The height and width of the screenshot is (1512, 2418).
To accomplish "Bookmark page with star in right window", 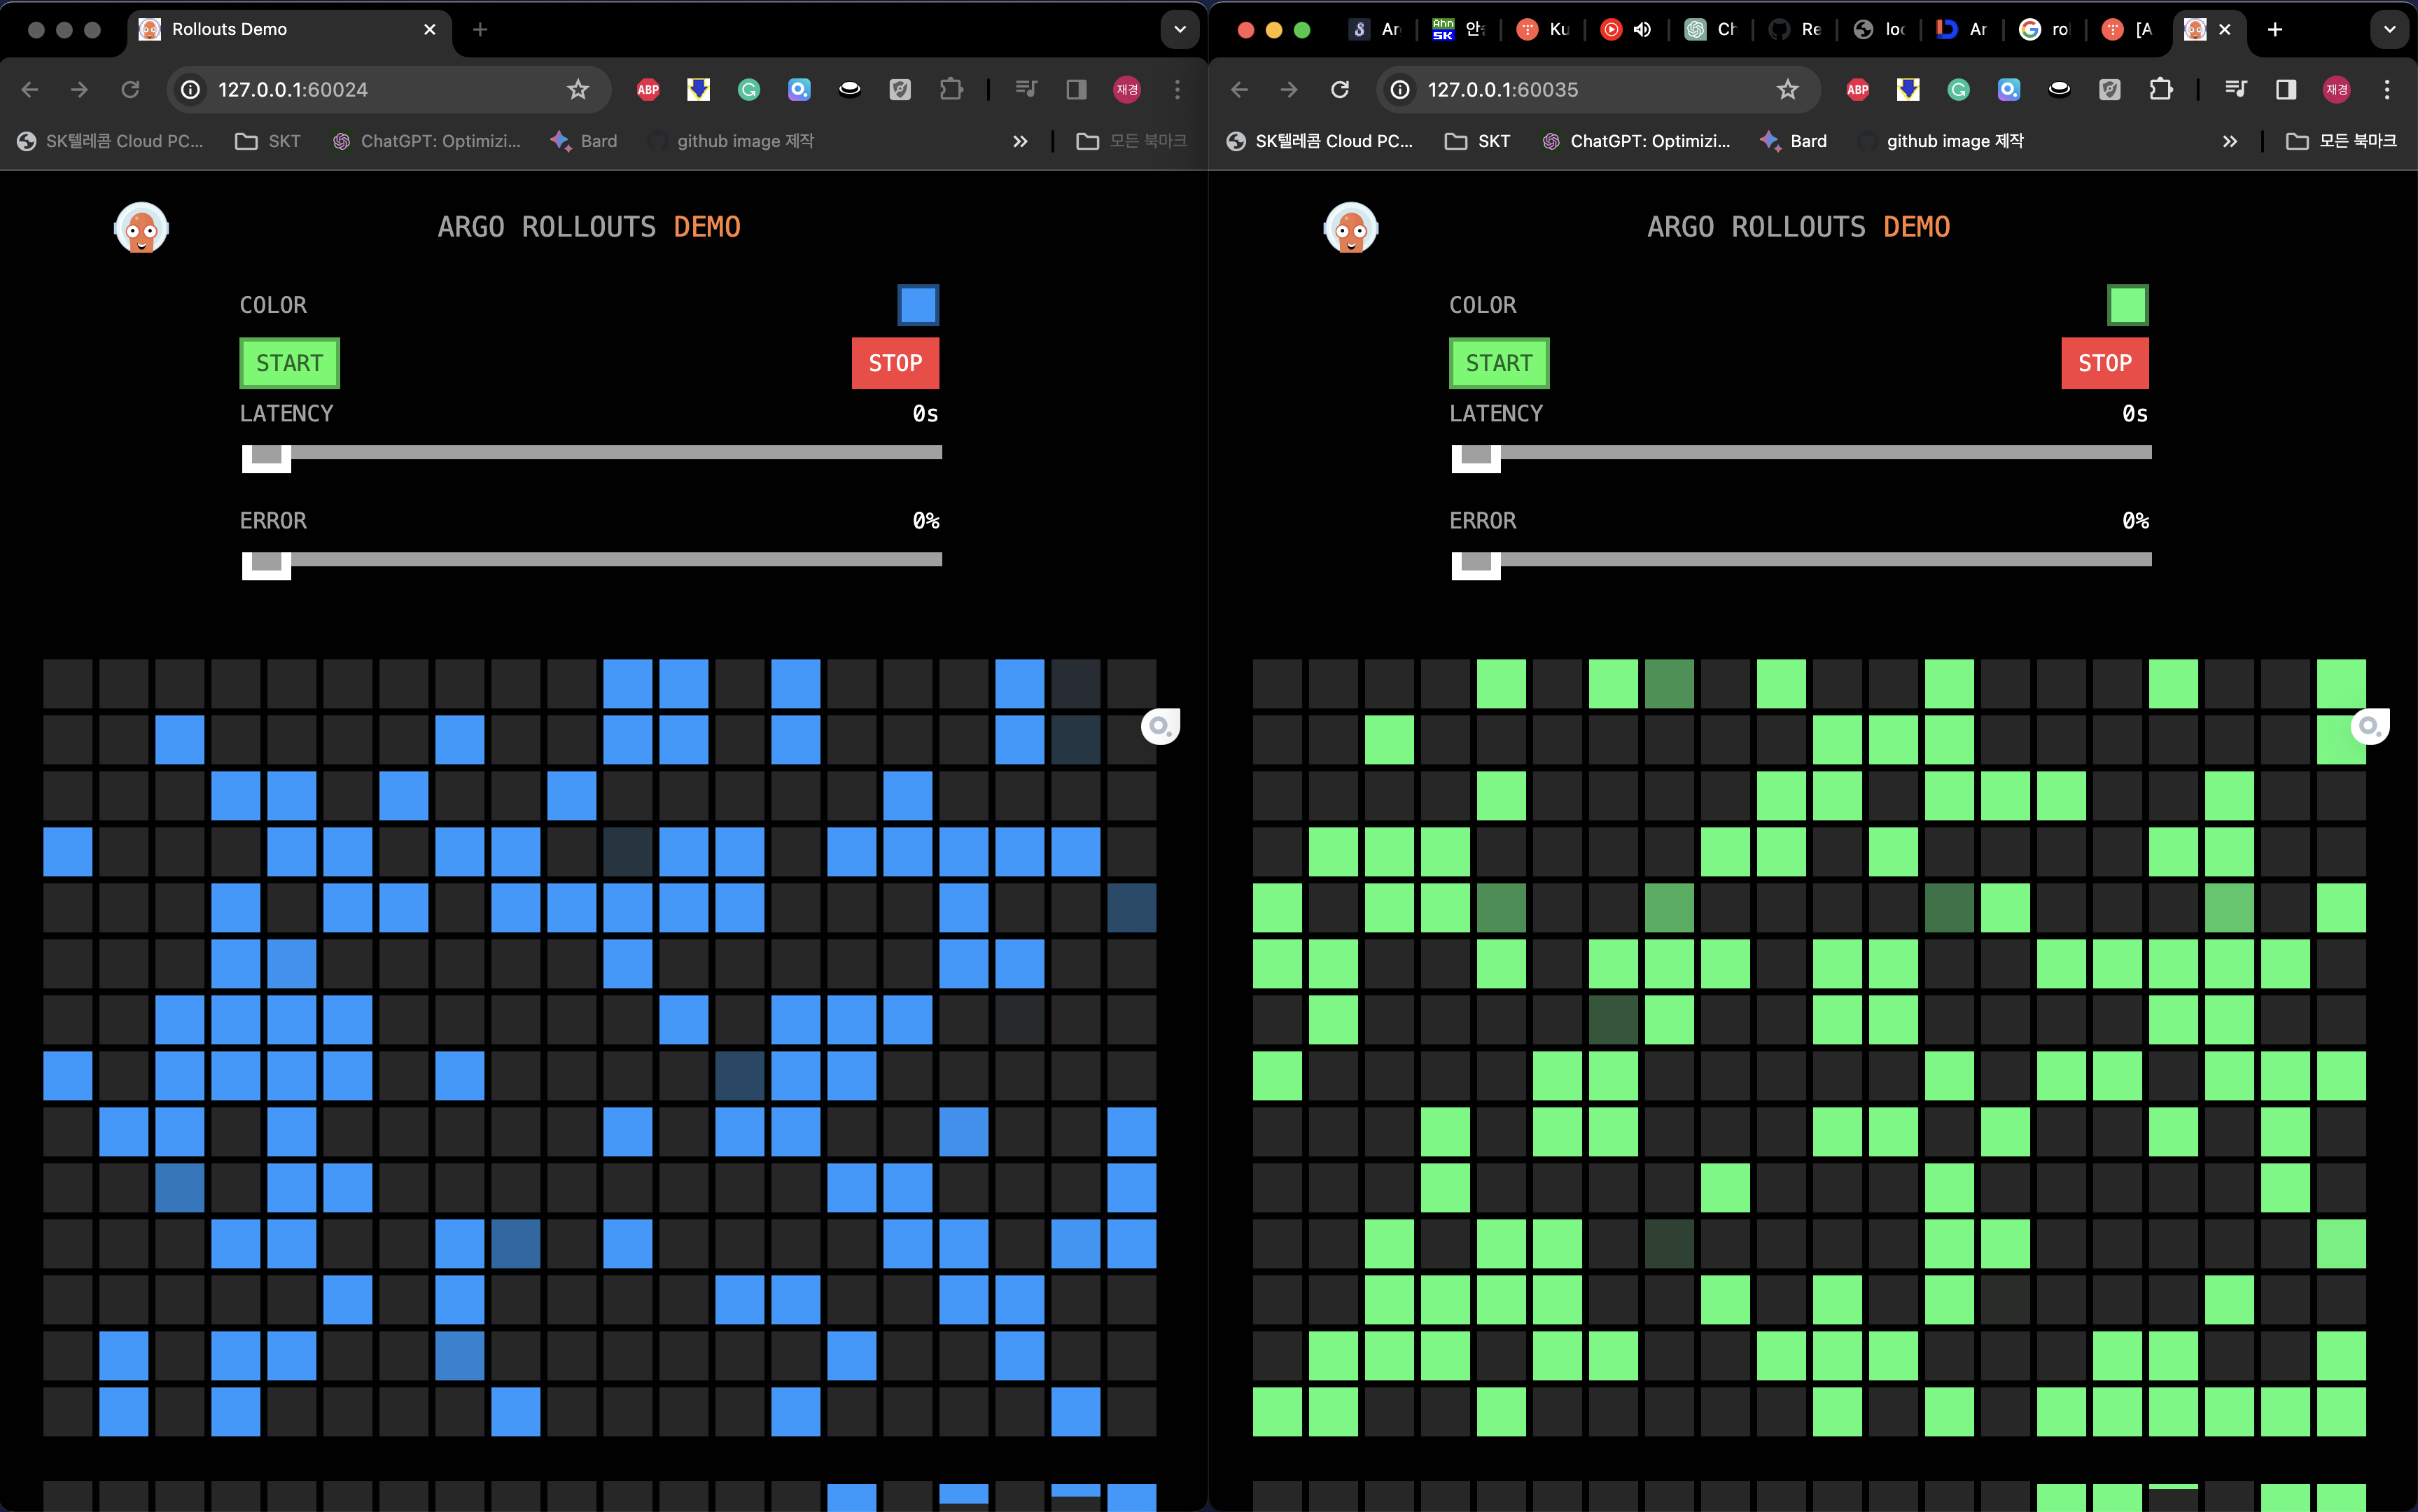I will (1788, 90).
